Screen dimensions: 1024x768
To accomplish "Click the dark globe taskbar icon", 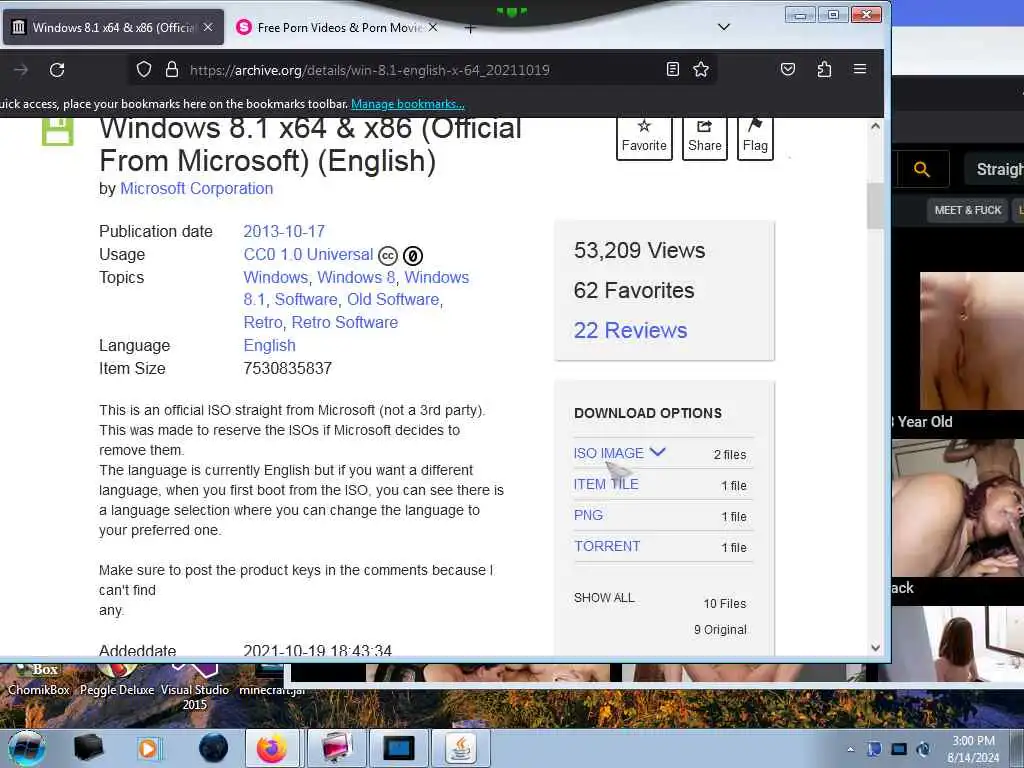I will click(x=213, y=748).
